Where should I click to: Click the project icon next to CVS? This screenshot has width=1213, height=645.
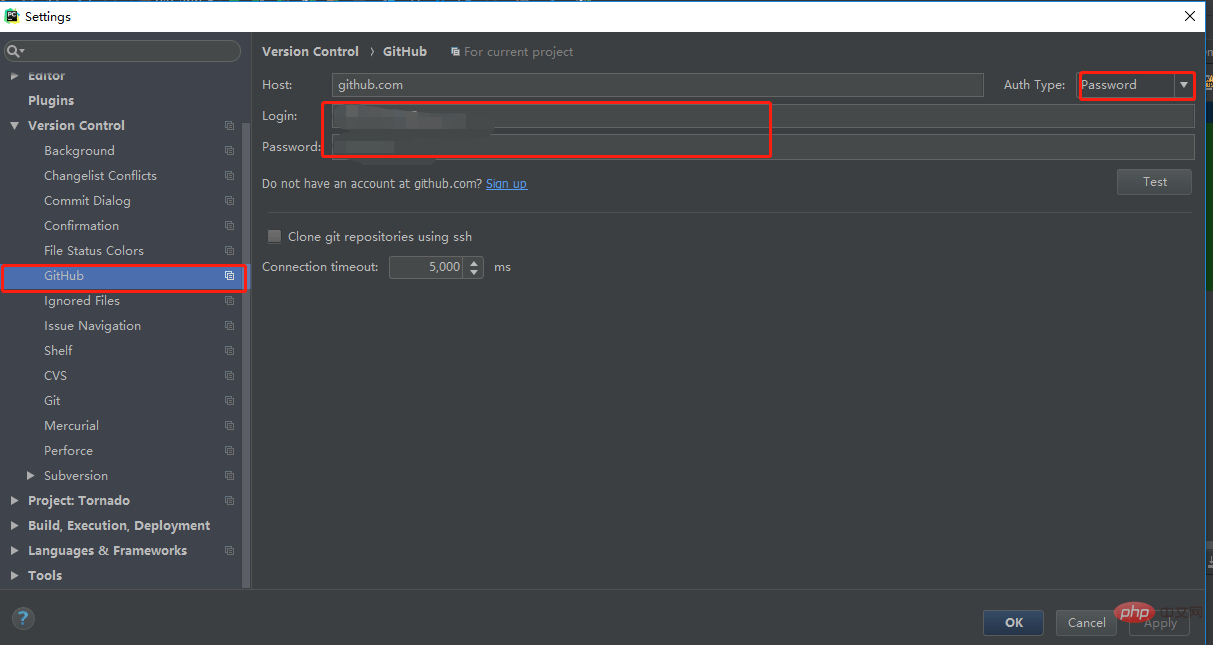point(229,376)
